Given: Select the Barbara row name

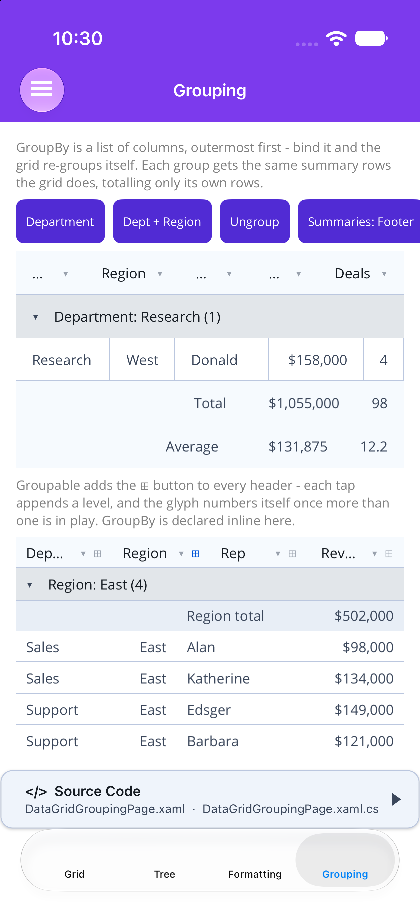Looking at the screenshot, I should pyautogui.click(x=212, y=742).
